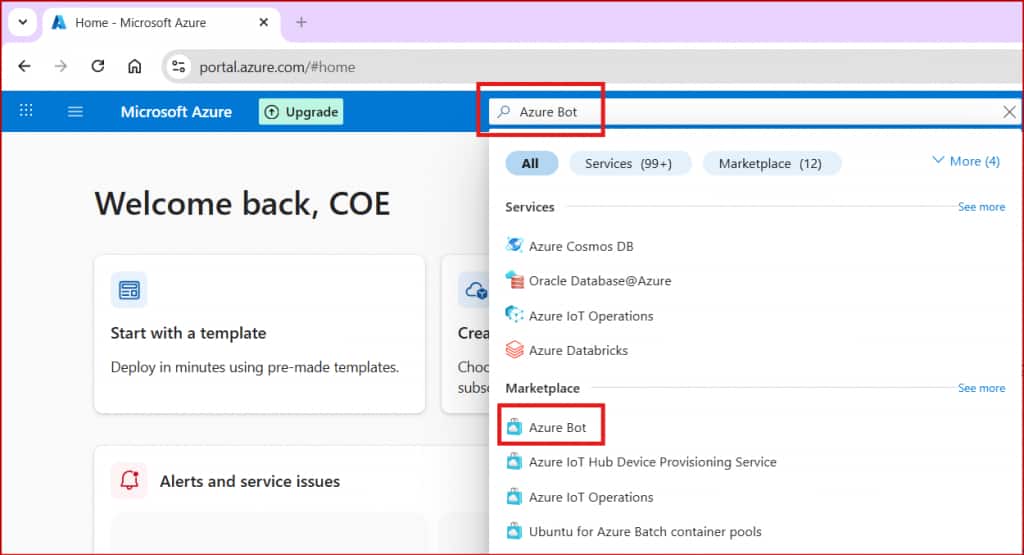Click the Alerts bell icon
Viewport: 1024px width, 555px height.
tap(129, 481)
